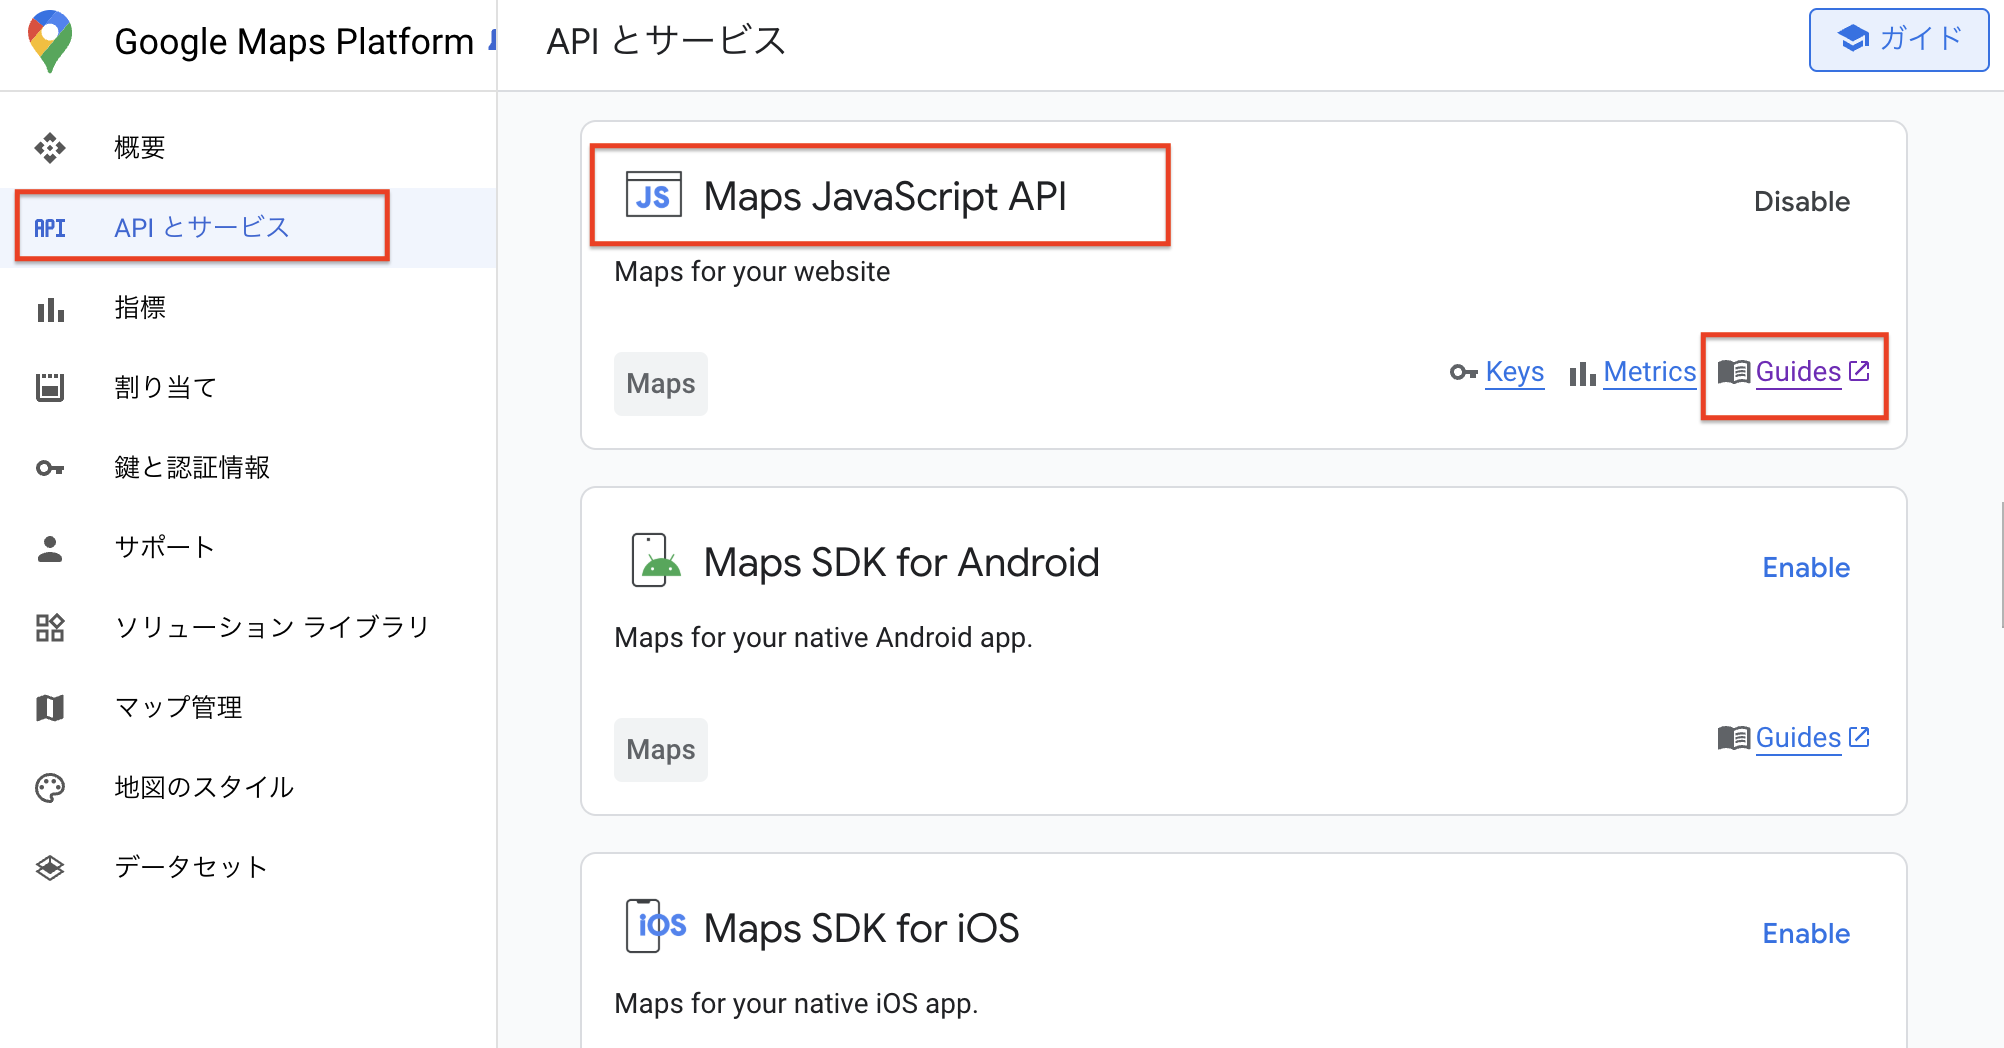Click the graduation cap icon on ガイド button
Screen dimensions: 2004x1048
(1853, 39)
